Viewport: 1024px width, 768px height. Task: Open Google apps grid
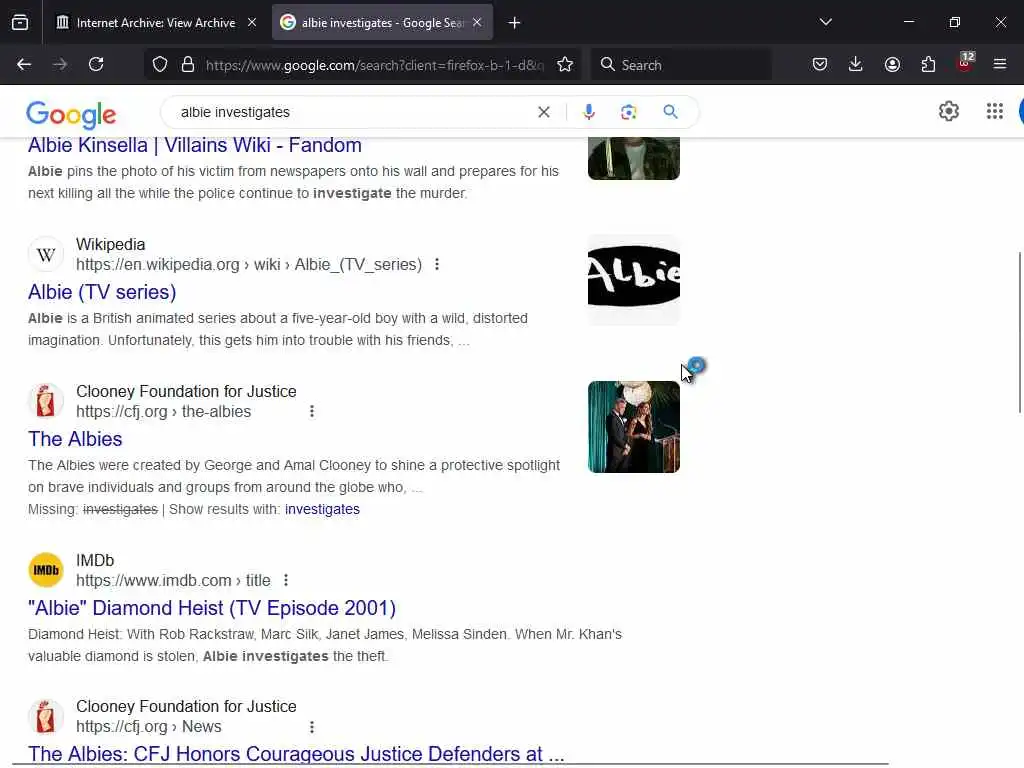pyautogui.click(x=995, y=112)
